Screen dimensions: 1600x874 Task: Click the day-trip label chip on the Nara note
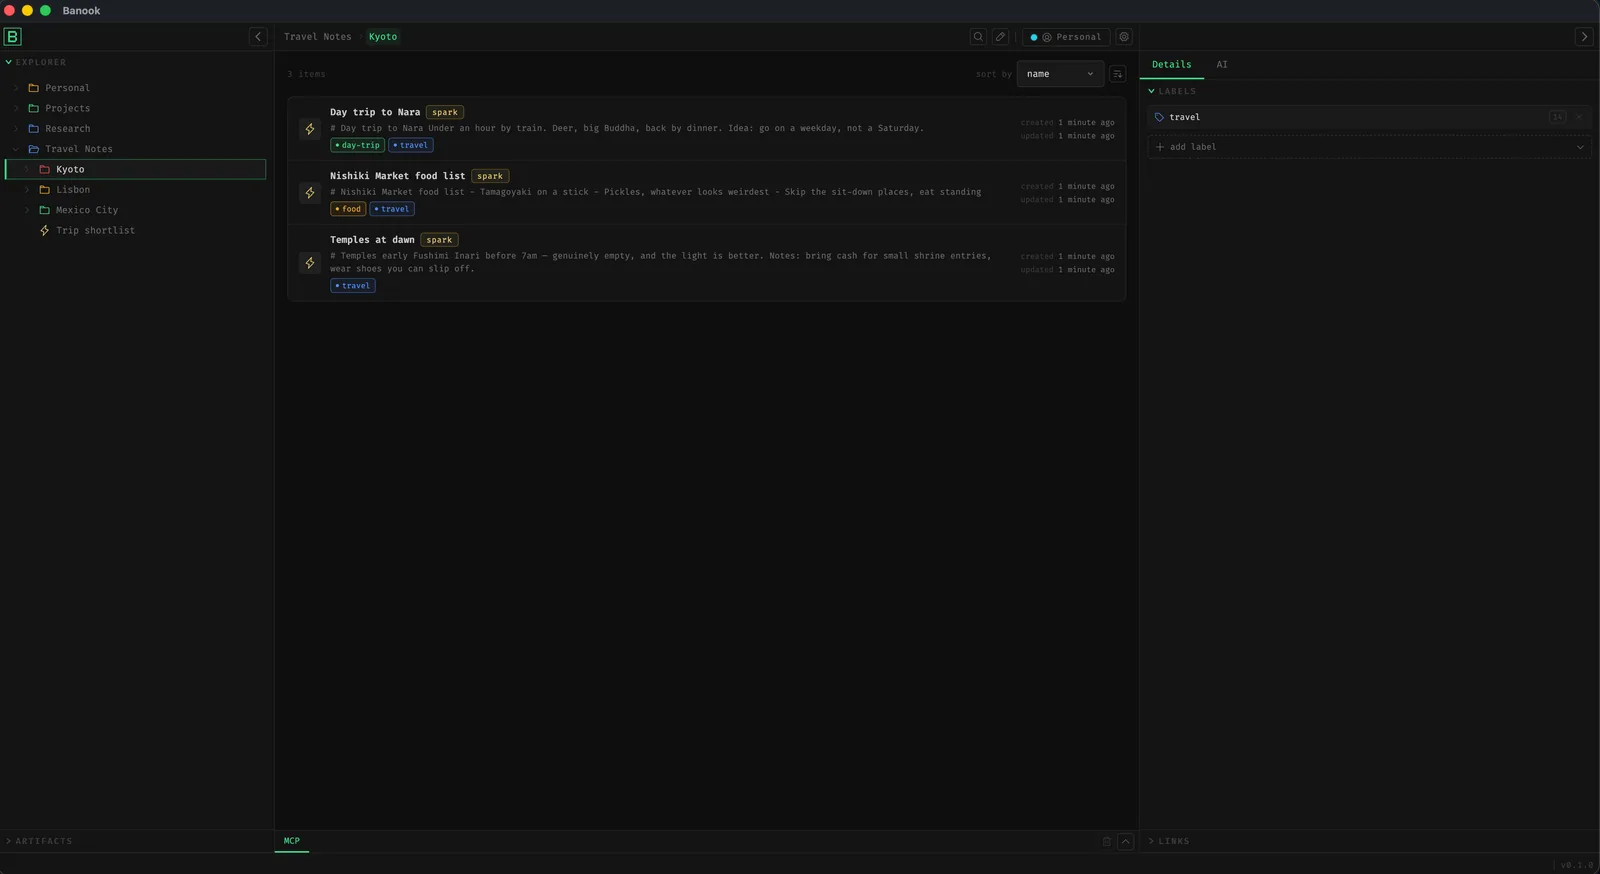(358, 146)
